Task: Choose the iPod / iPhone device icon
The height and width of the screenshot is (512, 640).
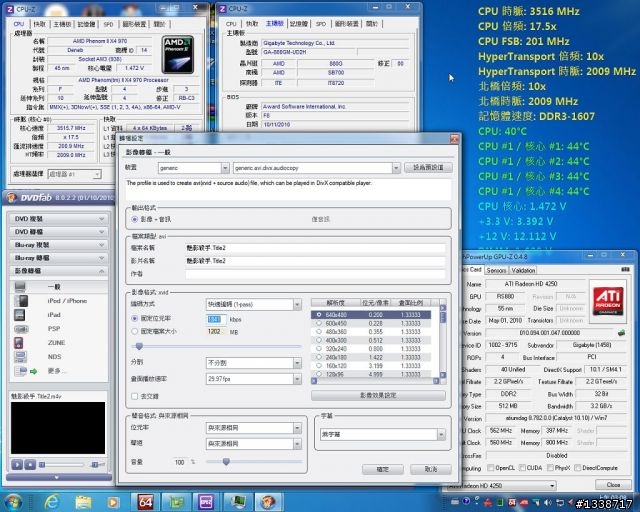Action: [x=21, y=301]
